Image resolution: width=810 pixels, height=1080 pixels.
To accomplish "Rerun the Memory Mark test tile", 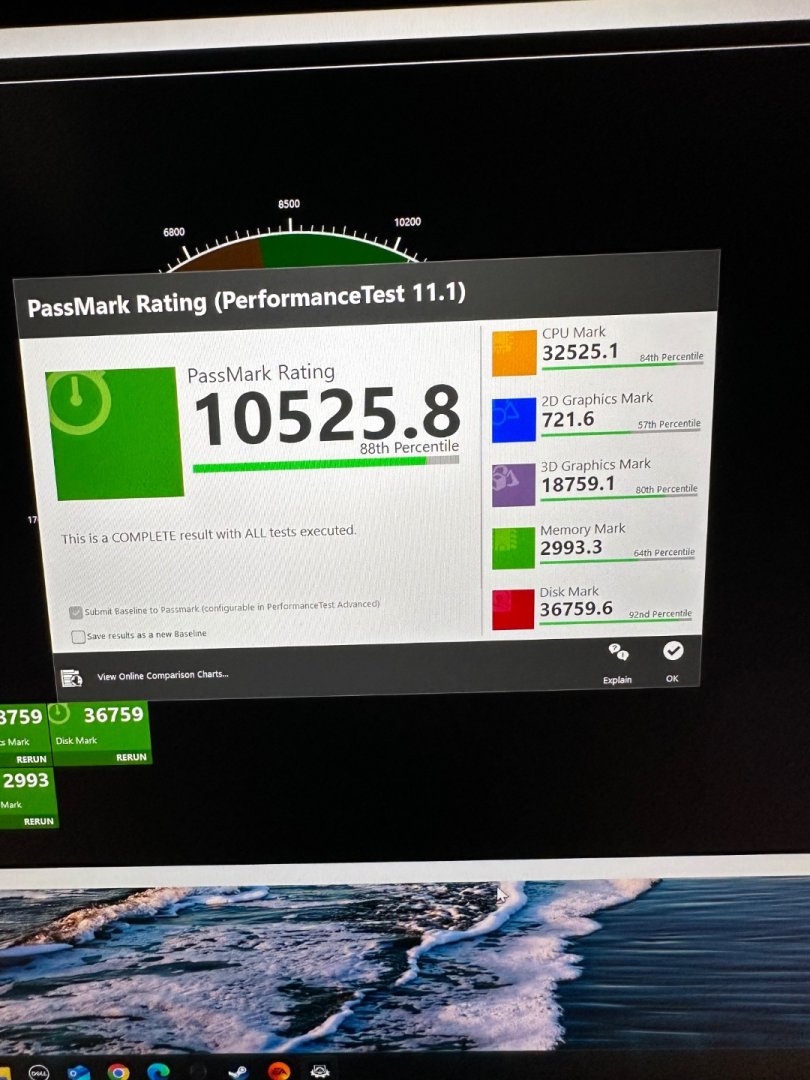I will coord(39,821).
